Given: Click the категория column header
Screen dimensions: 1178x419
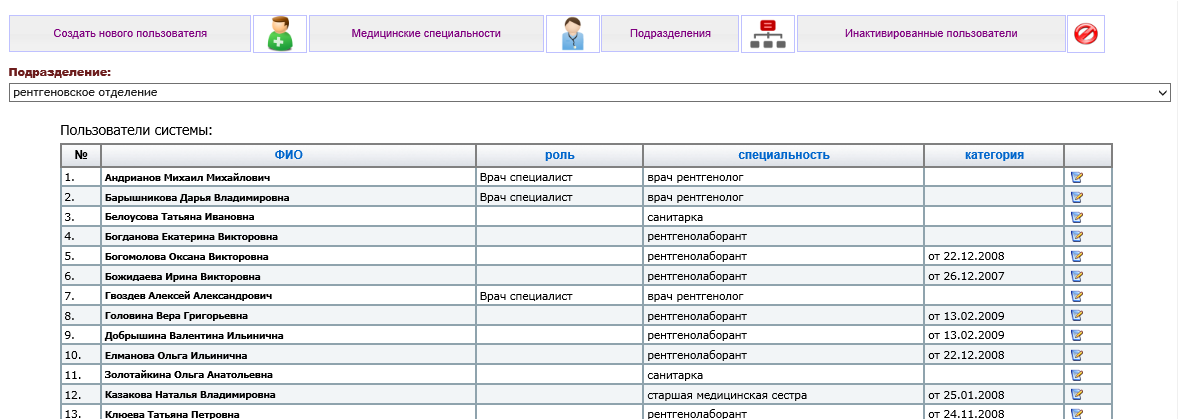Looking at the screenshot, I should point(993,155).
